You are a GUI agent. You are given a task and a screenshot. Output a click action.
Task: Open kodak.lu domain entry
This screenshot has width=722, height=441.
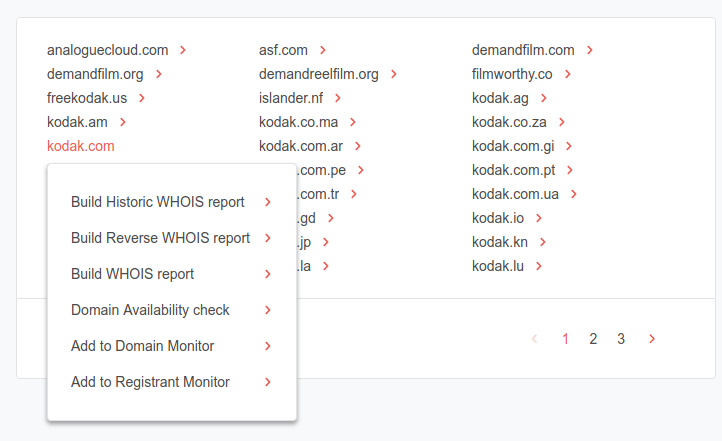click(x=498, y=266)
